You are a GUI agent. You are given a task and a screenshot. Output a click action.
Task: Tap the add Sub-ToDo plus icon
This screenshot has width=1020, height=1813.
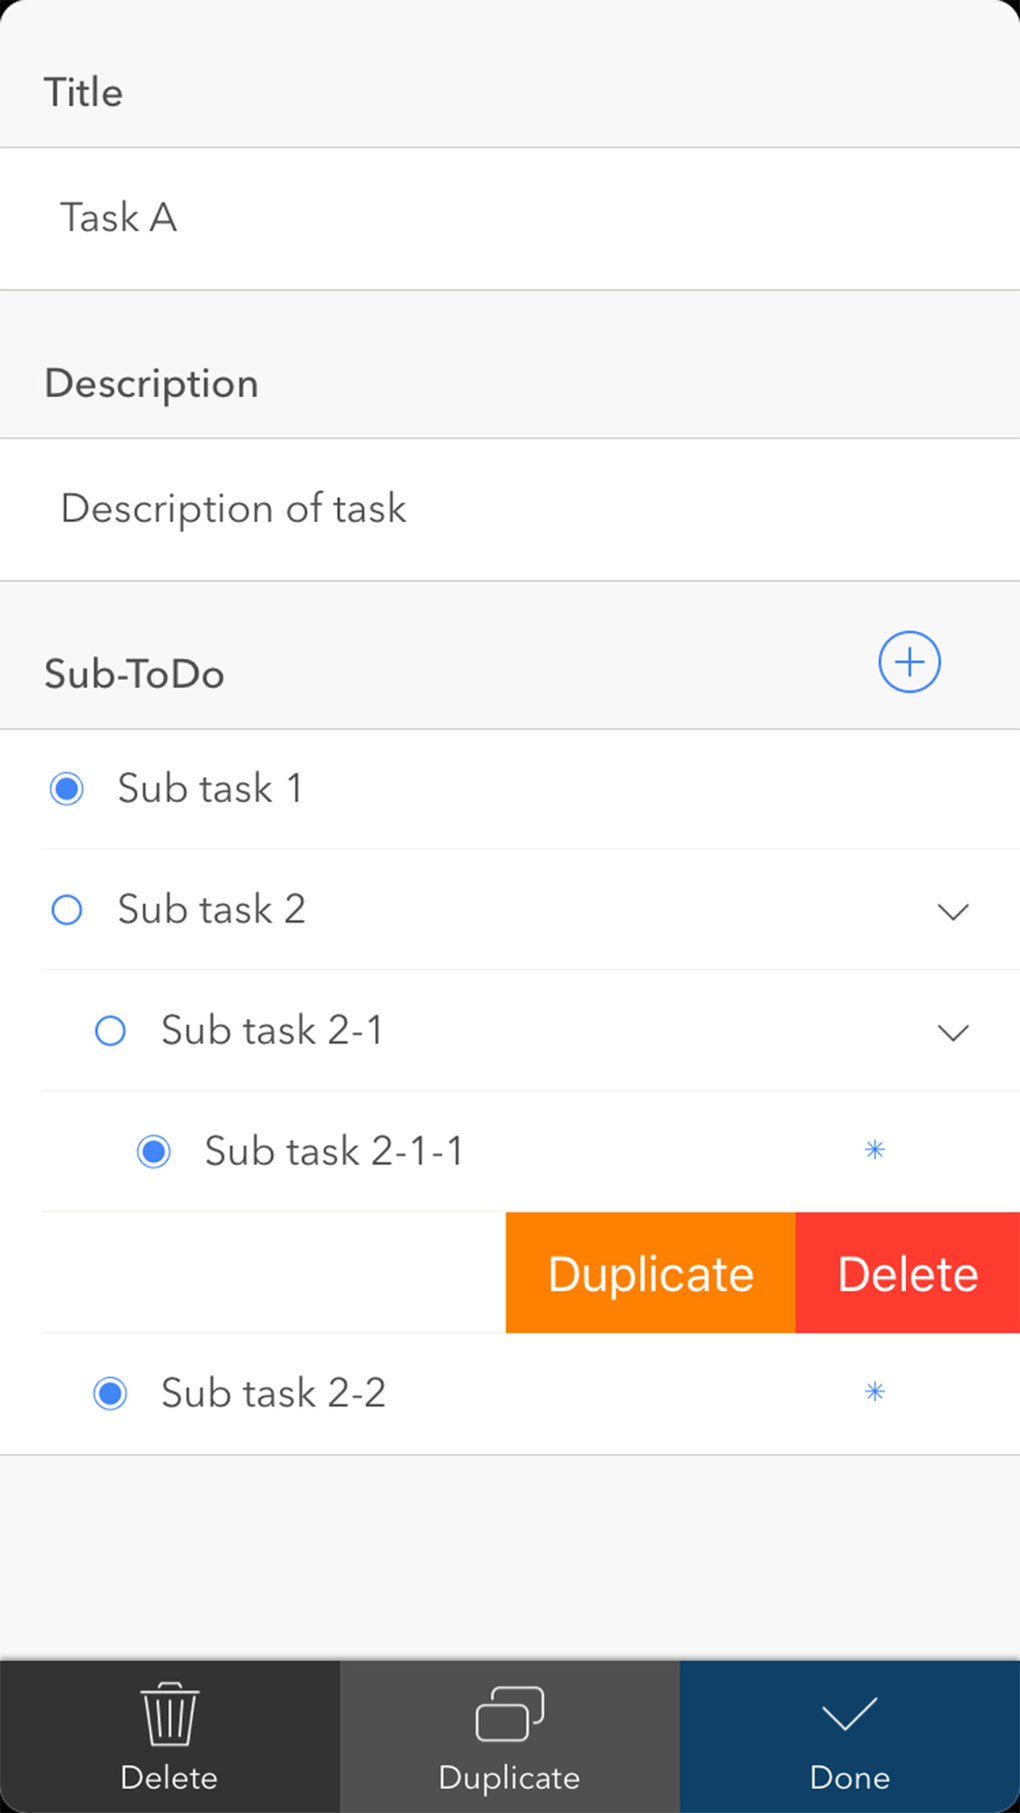pos(909,662)
